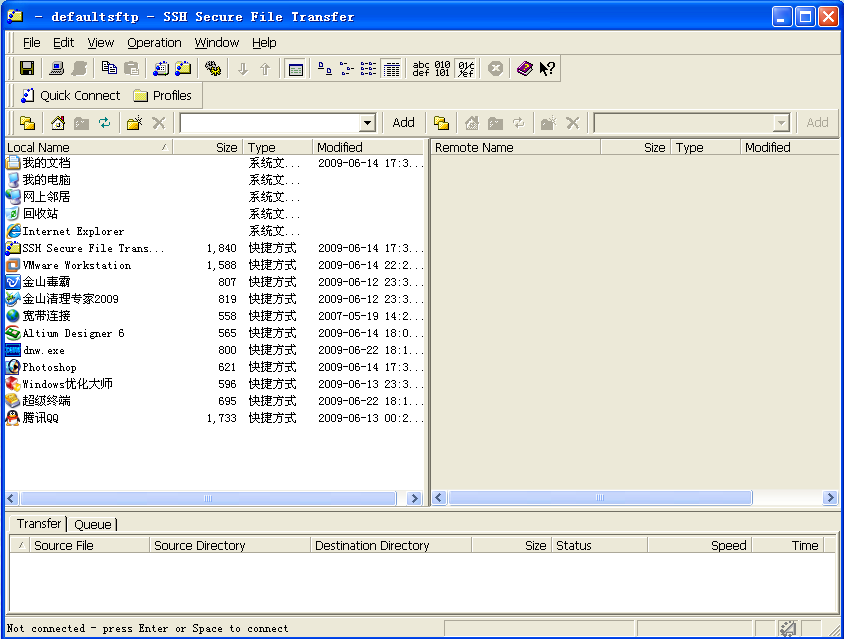Image resolution: width=844 pixels, height=639 pixels.
Task: Open the Profiles dropdown
Action: tap(162, 96)
